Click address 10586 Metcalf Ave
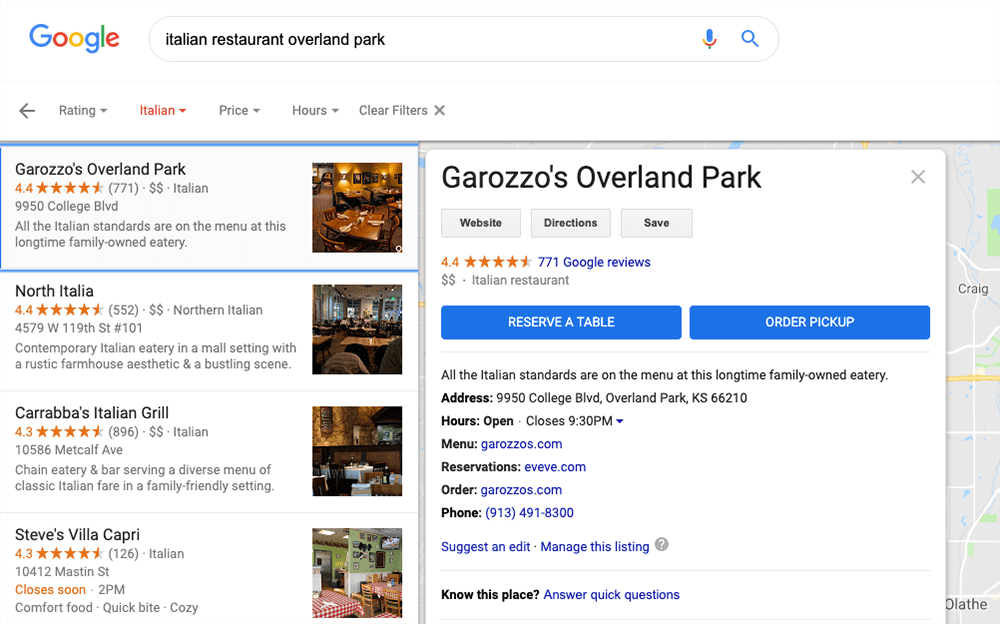The image size is (1000, 624). pyautogui.click(x=69, y=450)
